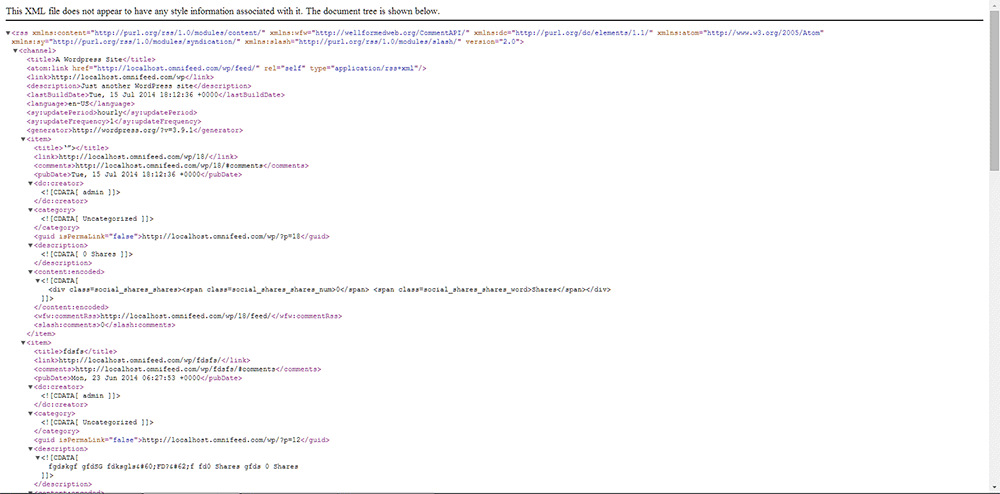Click the closing </content:encoded> tag
This screenshot has height=494, width=1000.
pyautogui.click(x=69, y=307)
